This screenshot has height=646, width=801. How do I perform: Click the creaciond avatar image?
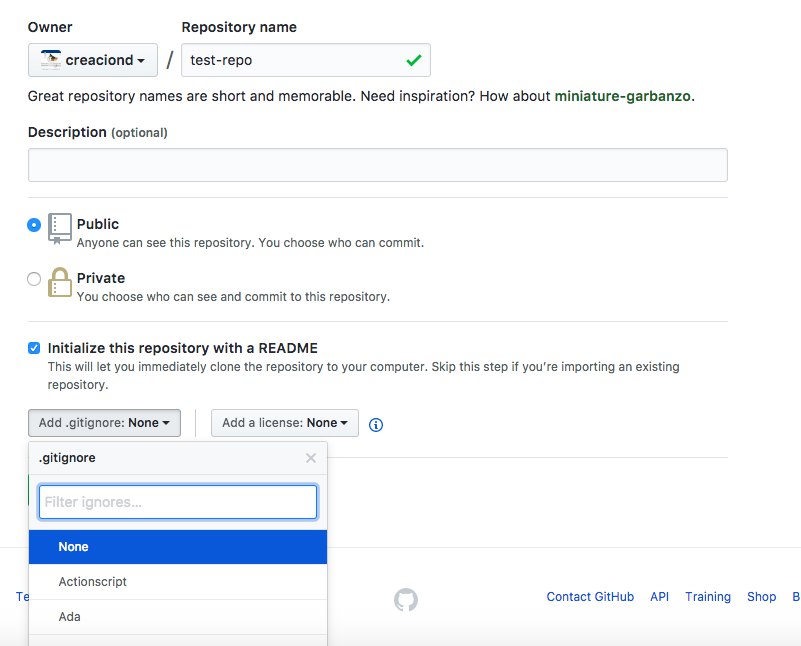pyautogui.click(x=51, y=60)
